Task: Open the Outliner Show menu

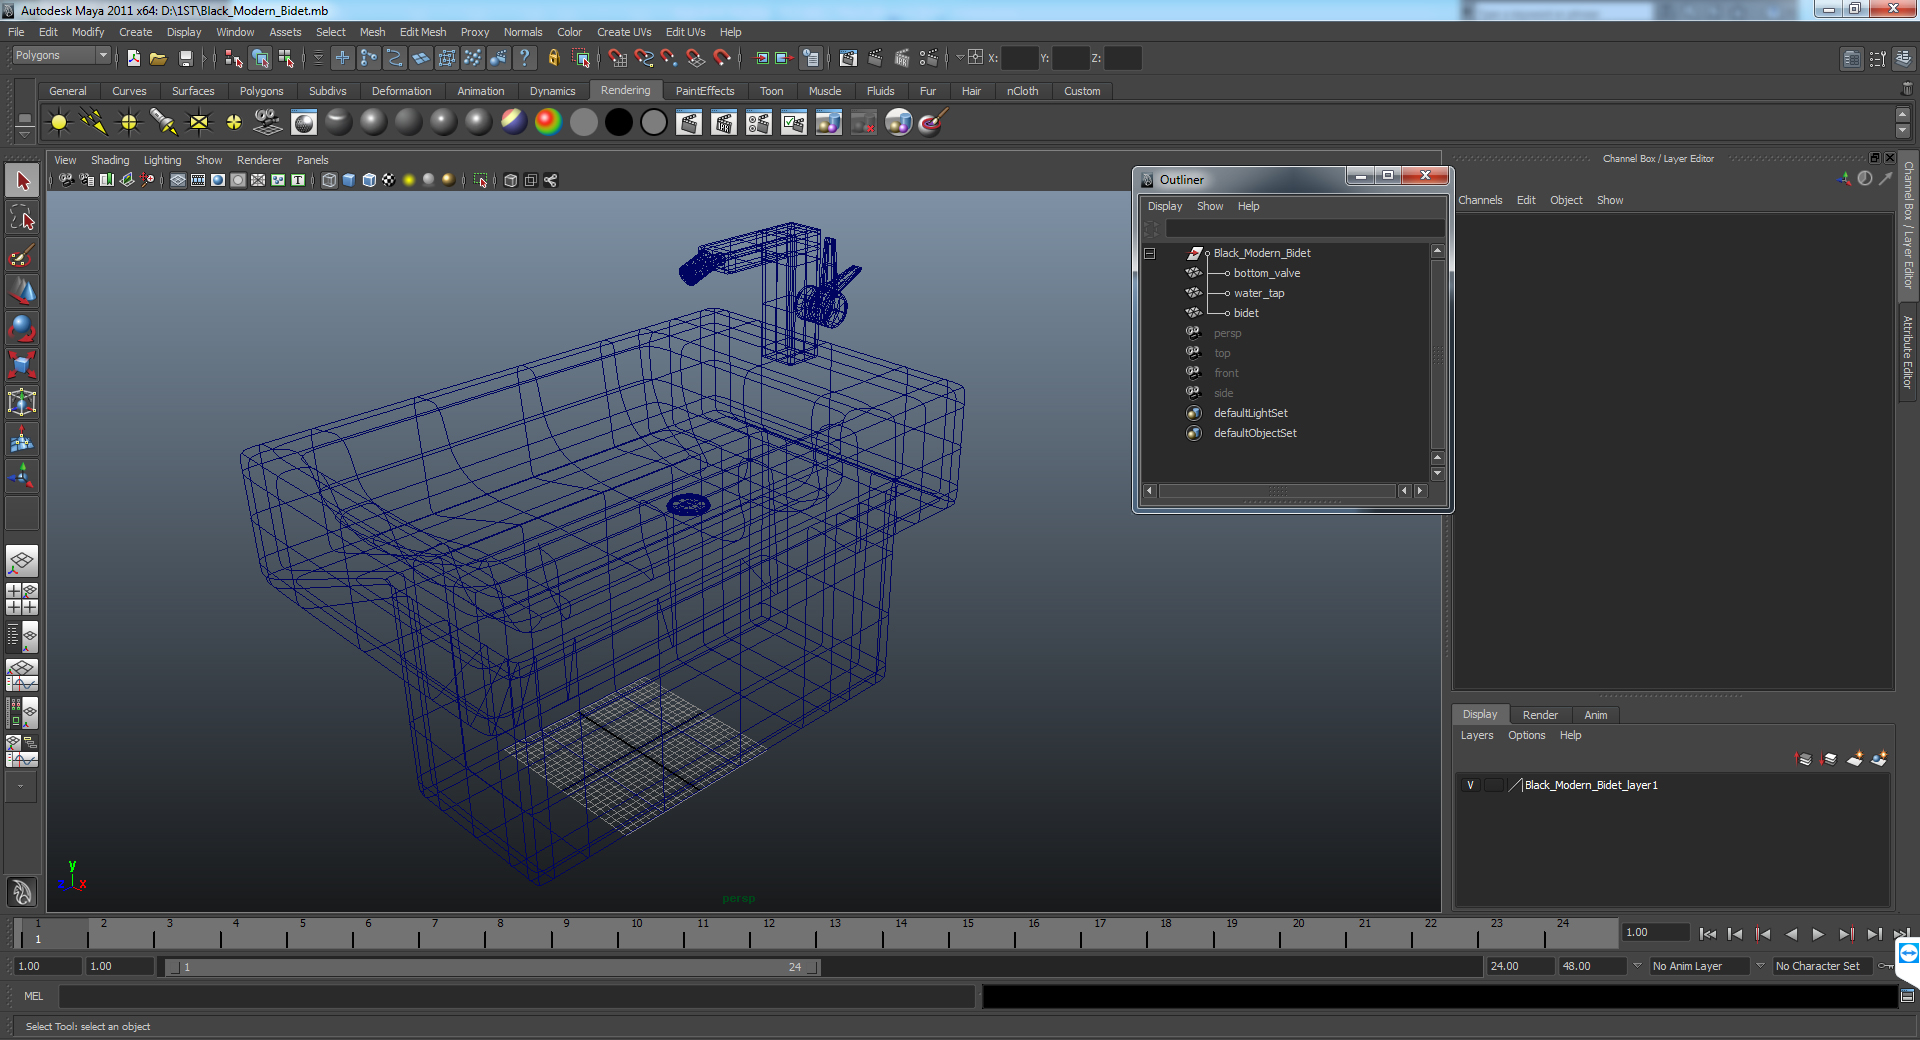Action: 1210,206
